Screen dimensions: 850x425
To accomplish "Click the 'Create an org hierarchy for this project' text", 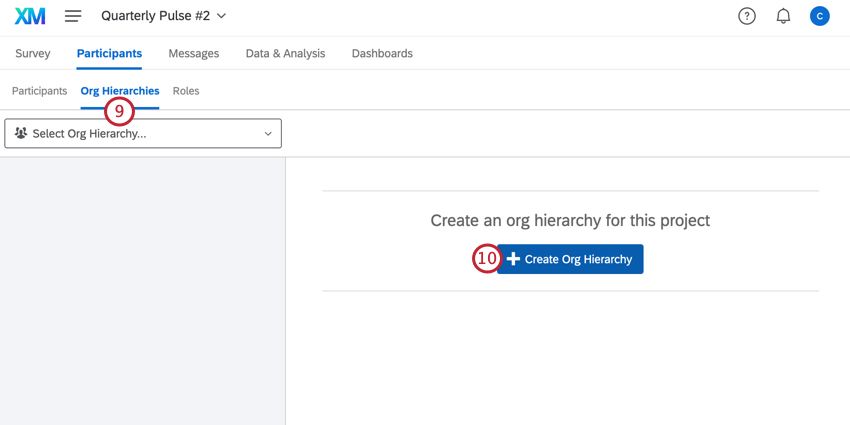I will click(x=570, y=221).
